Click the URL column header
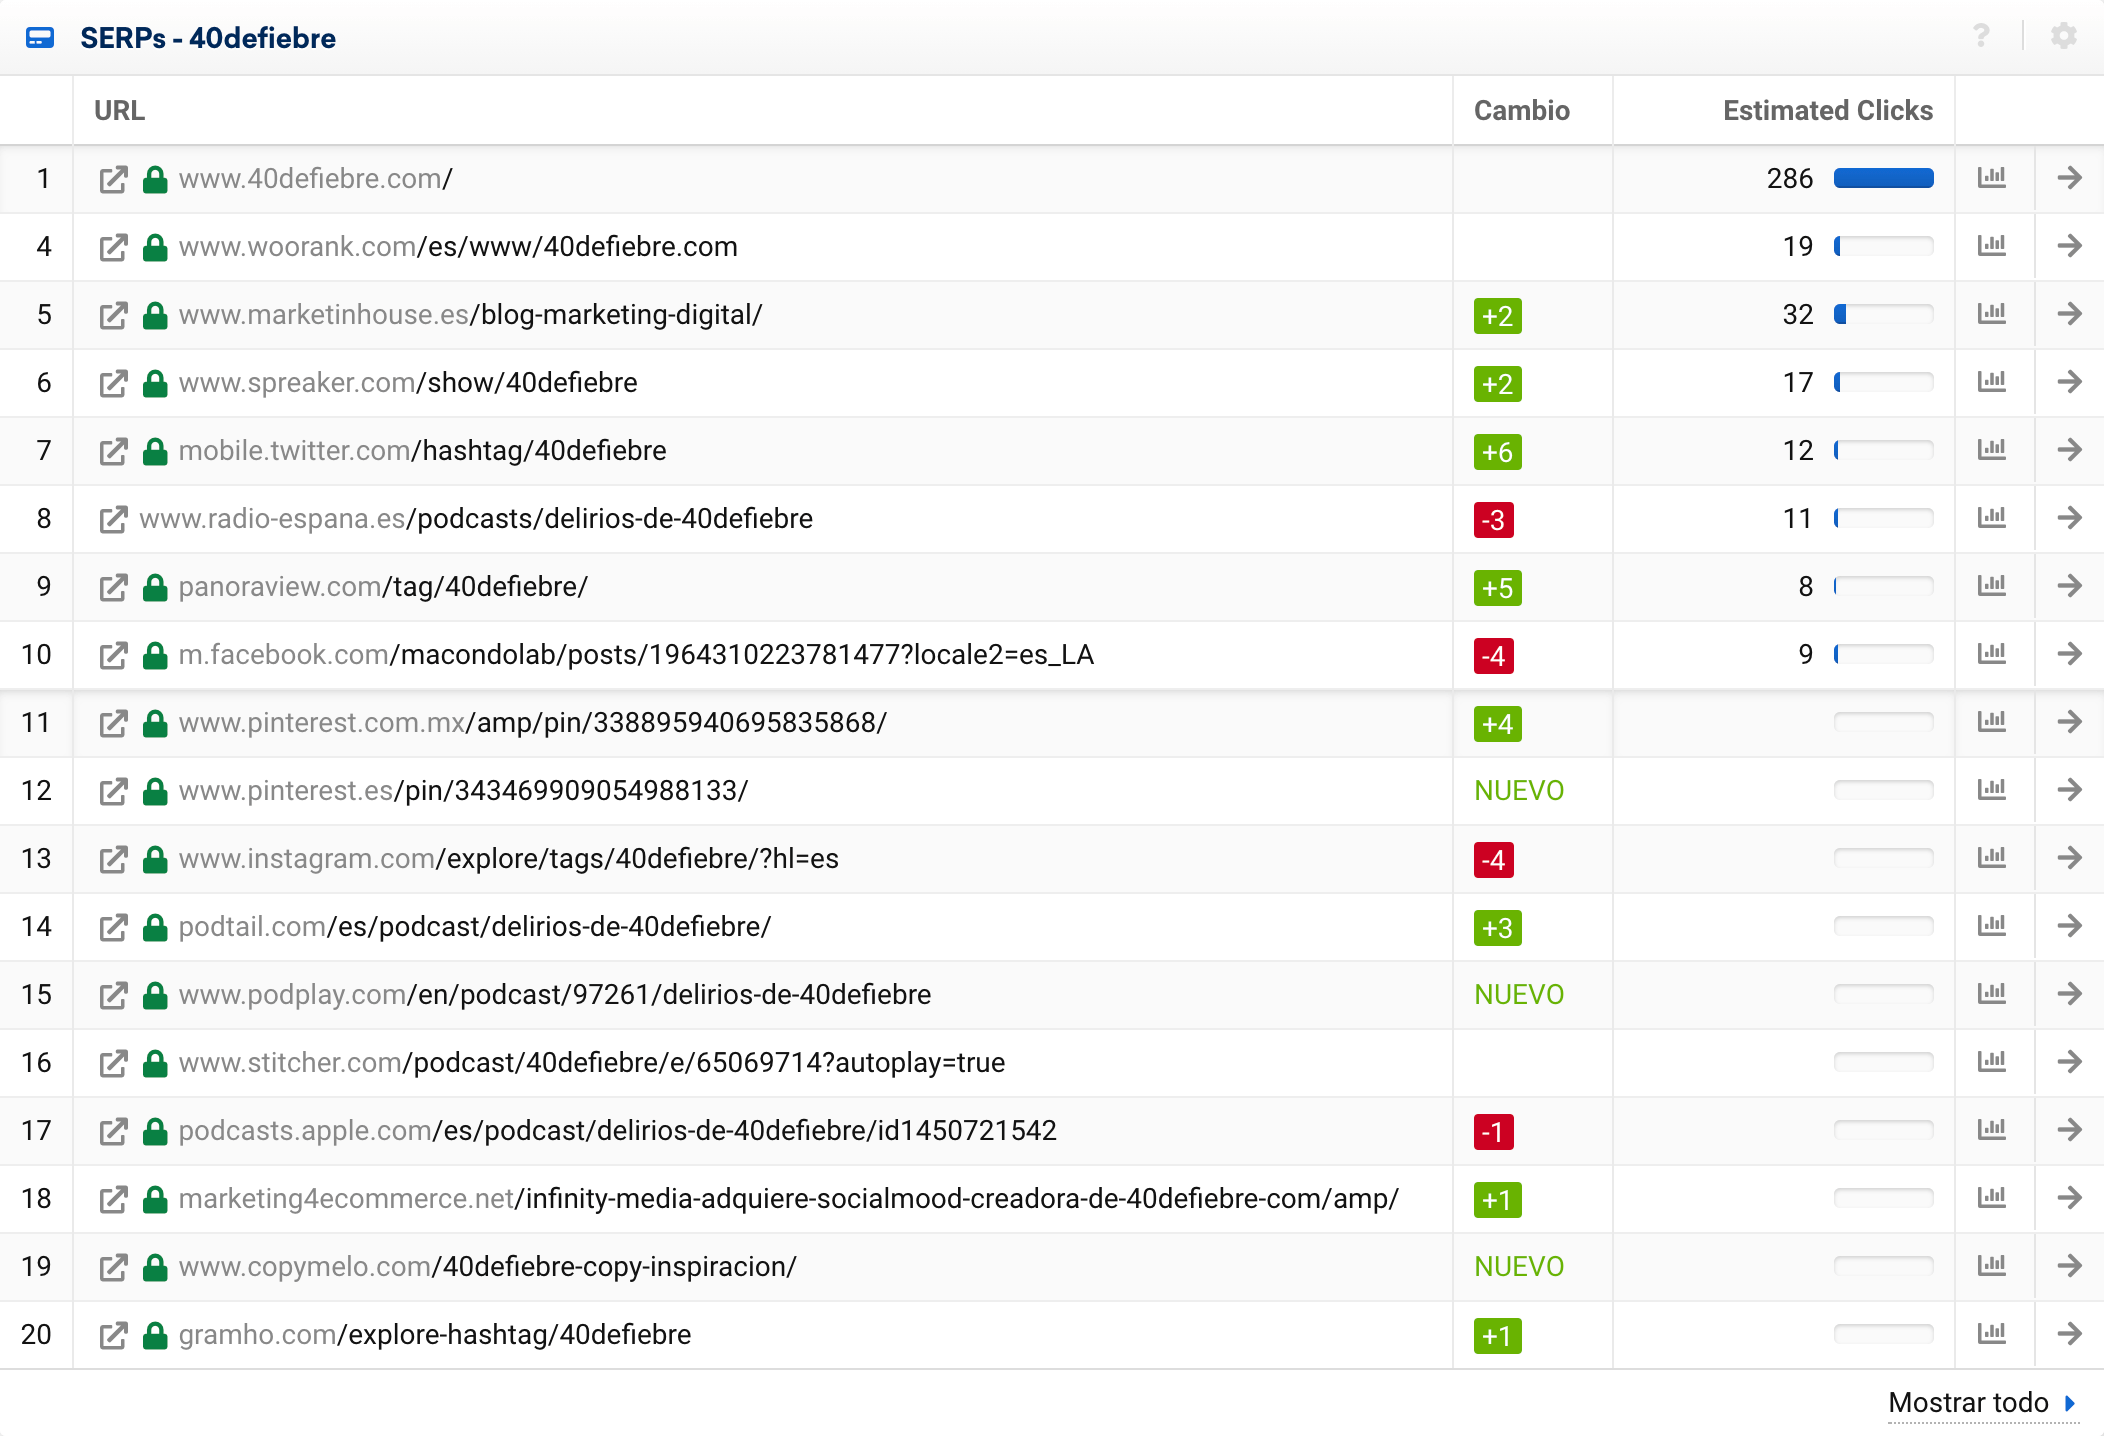The image size is (2104, 1436). (119, 110)
